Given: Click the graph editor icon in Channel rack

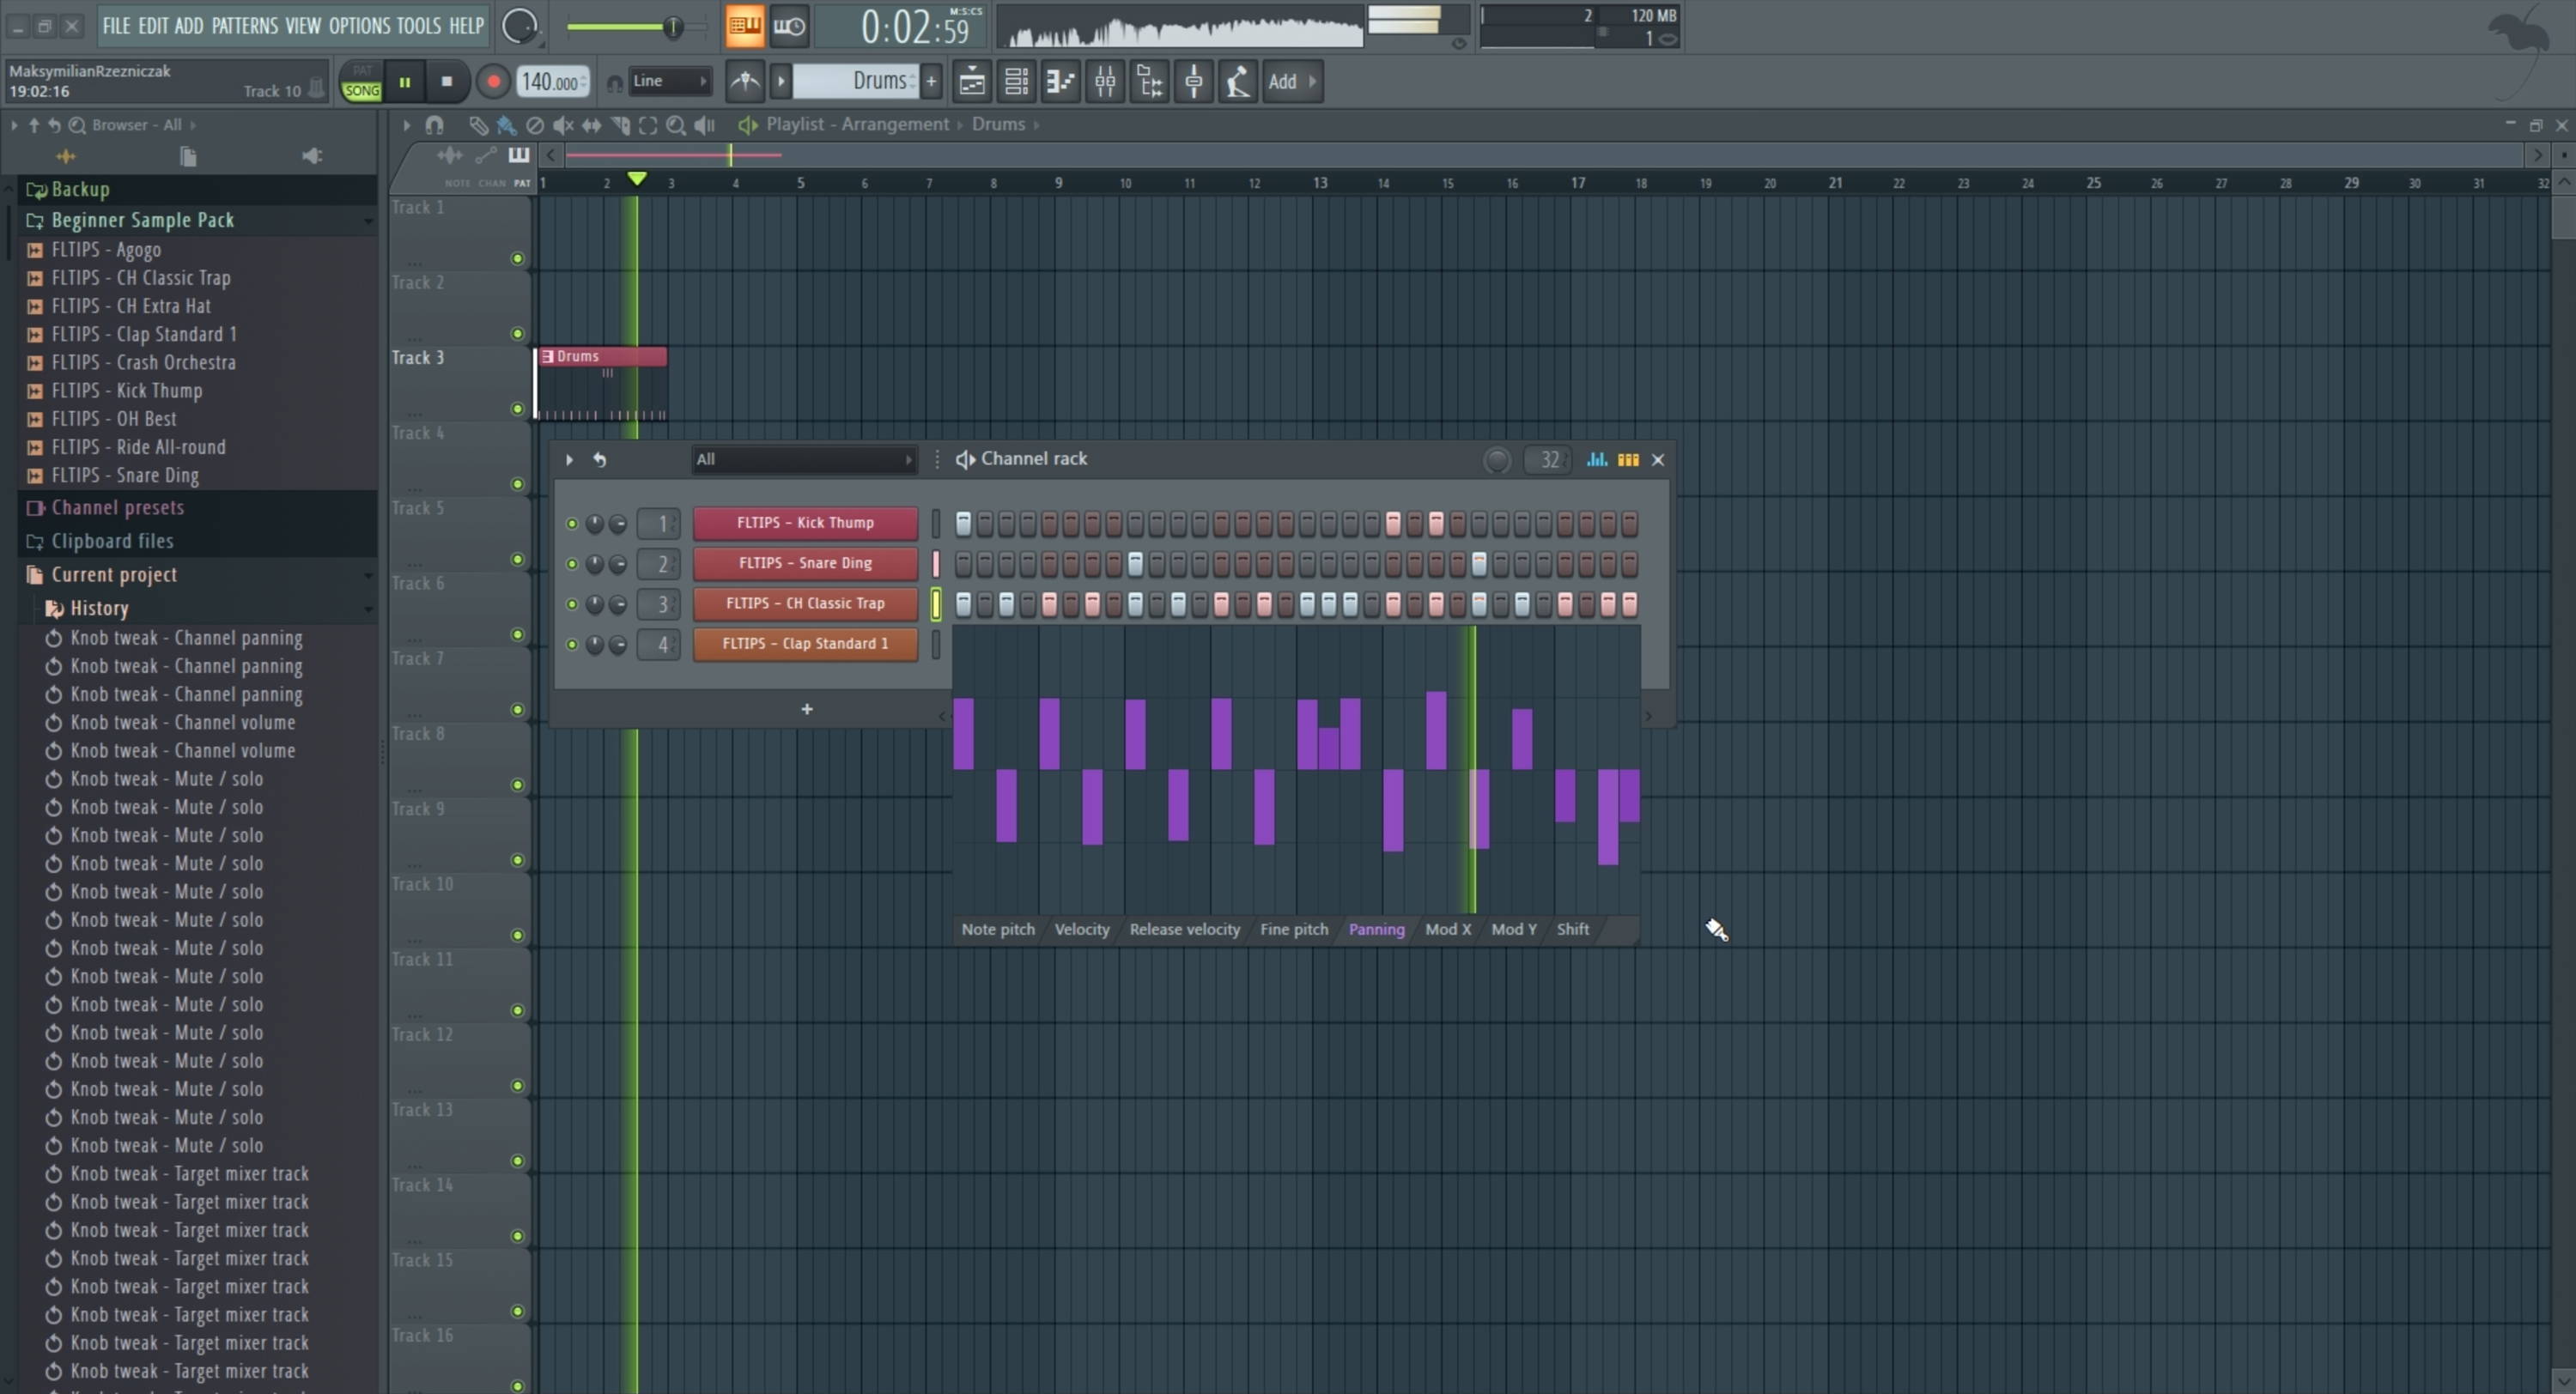Looking at the screenshot, I should [1597, 460].
